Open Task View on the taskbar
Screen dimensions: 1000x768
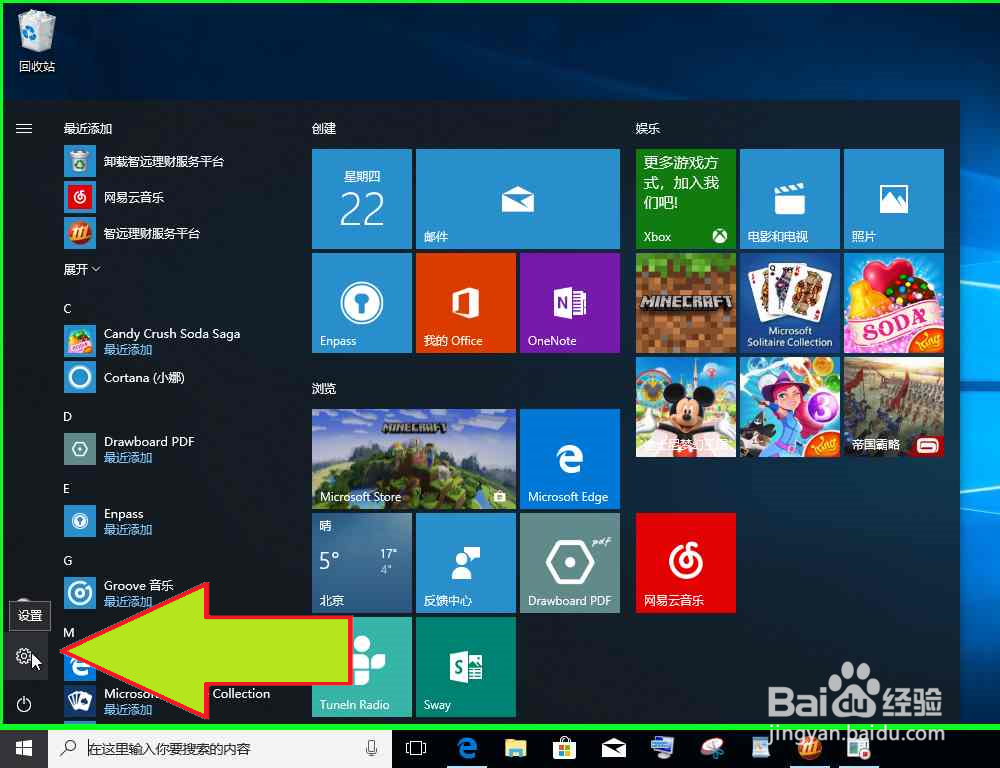pyautogui.click(x=416, y=748)
